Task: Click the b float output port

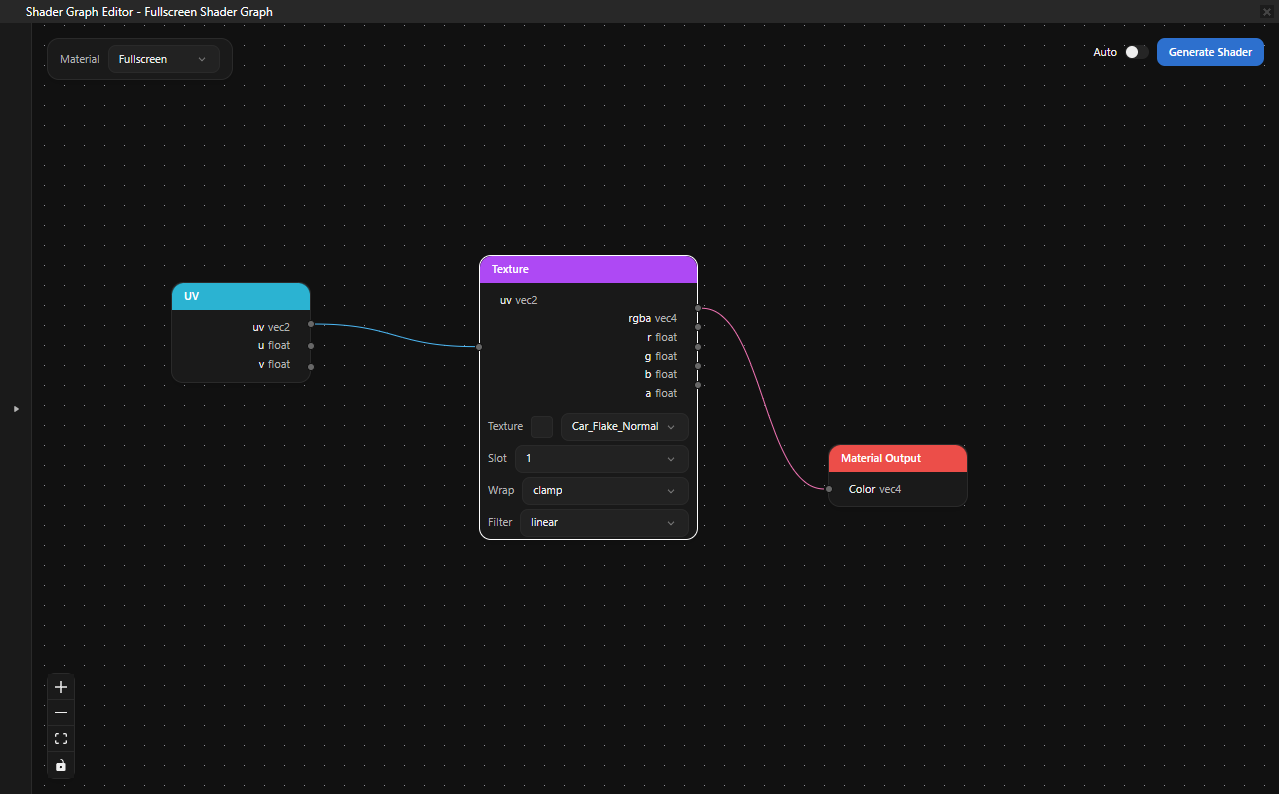Action: [x=698, y=365]
